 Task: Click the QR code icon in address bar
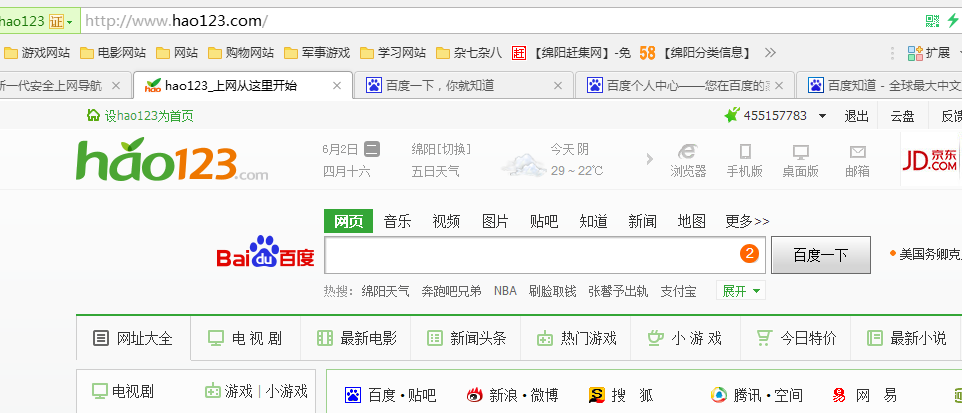coord(933,21)
